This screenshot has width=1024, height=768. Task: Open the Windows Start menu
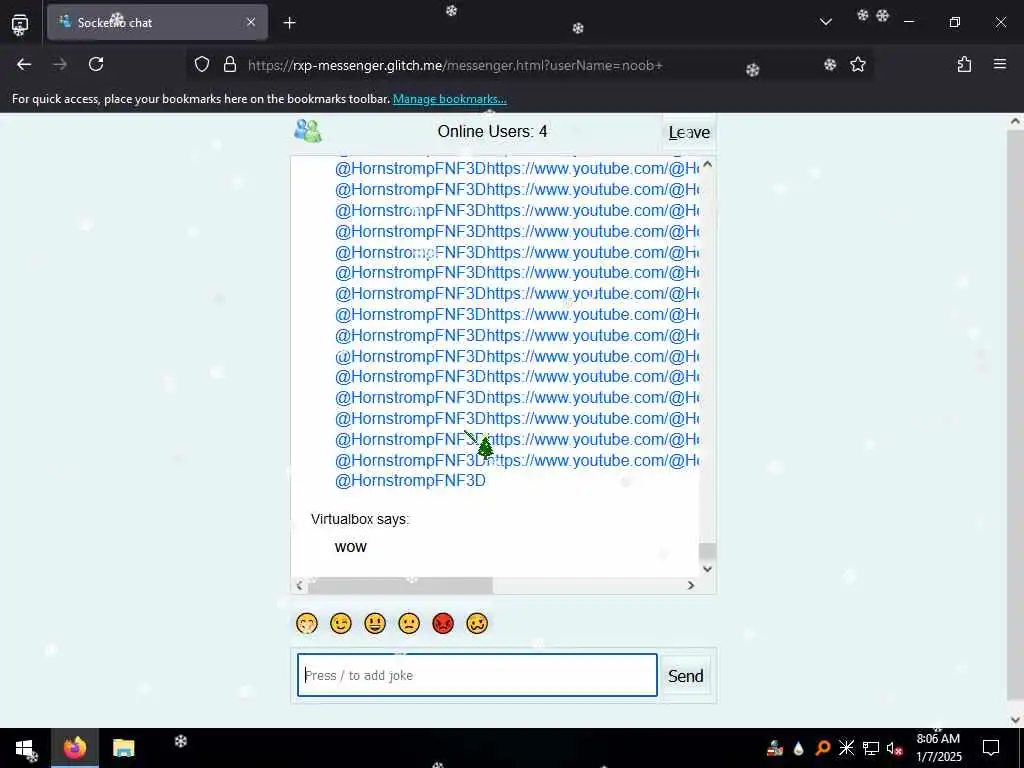tap(25, 748)
